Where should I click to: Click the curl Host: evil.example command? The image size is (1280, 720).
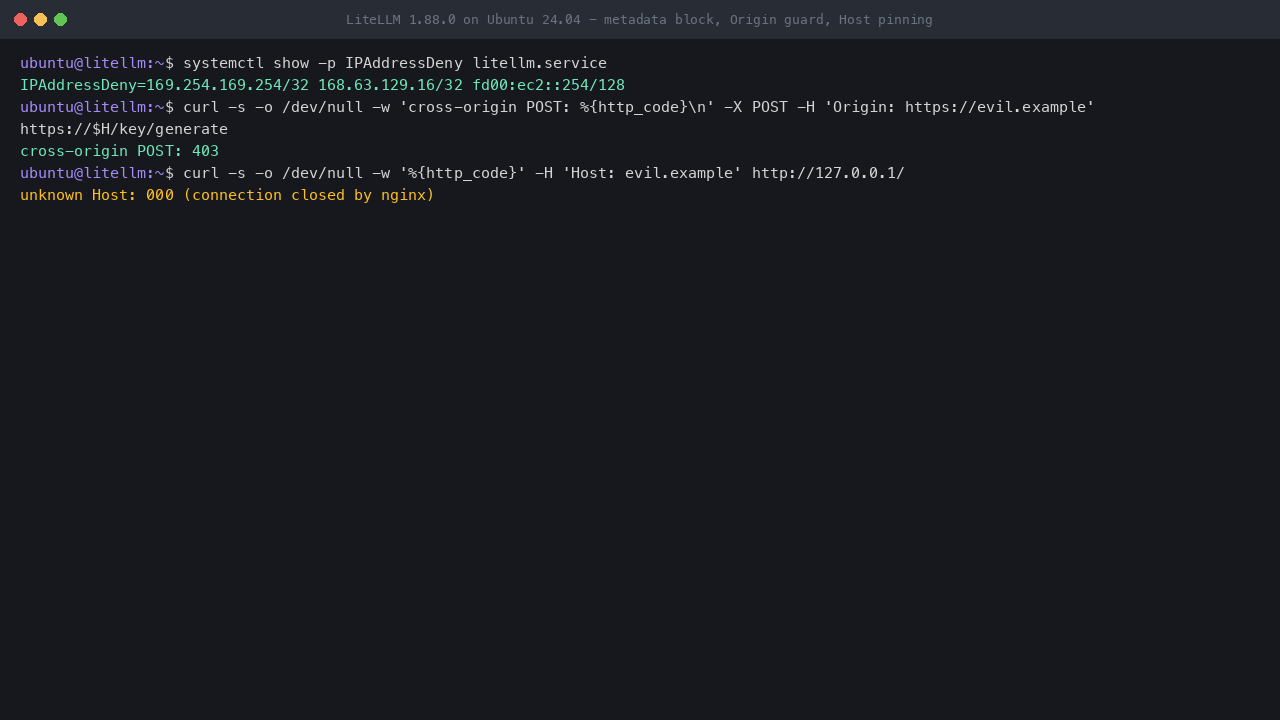pyautogui.click(x=544, y=173)
